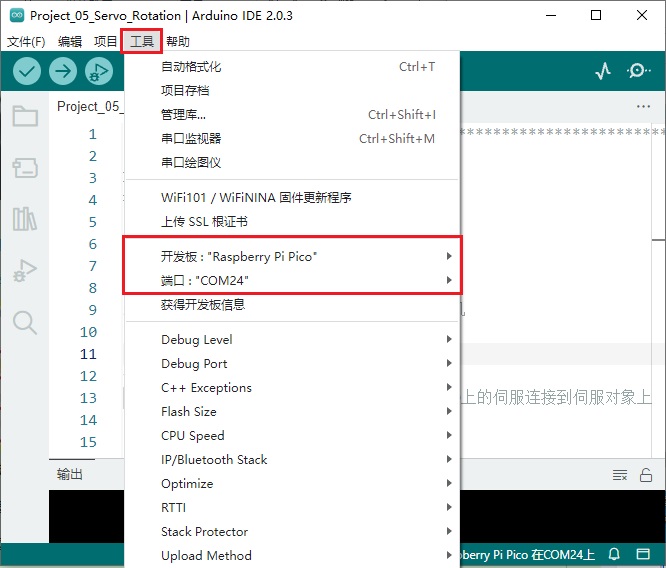Open the 文件(F) menu
The image size is (666, 568).
pyautogui.click(x=26, y=42)
